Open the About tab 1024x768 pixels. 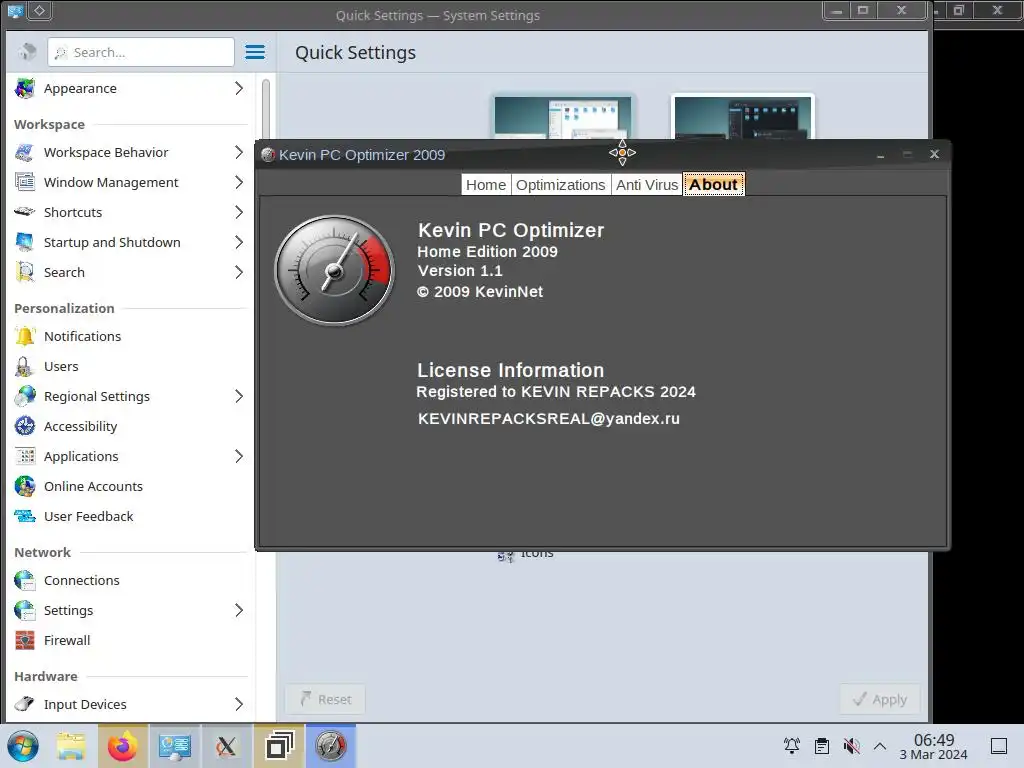(x=713, y=184)
